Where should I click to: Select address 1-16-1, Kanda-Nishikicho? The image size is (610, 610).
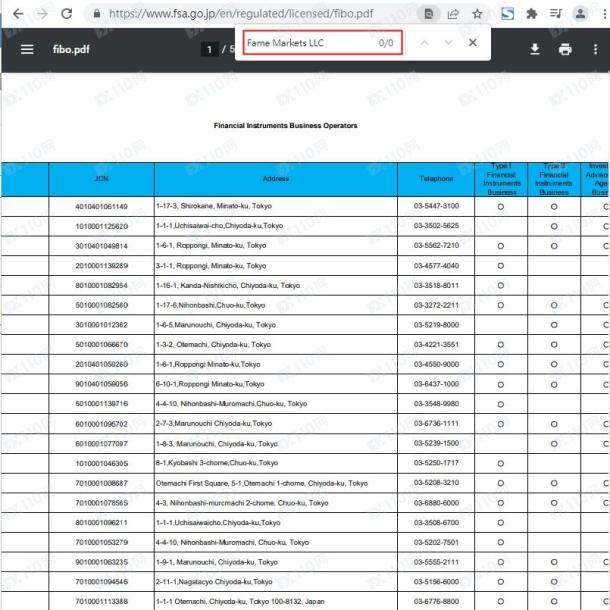(x=228, y=286)
